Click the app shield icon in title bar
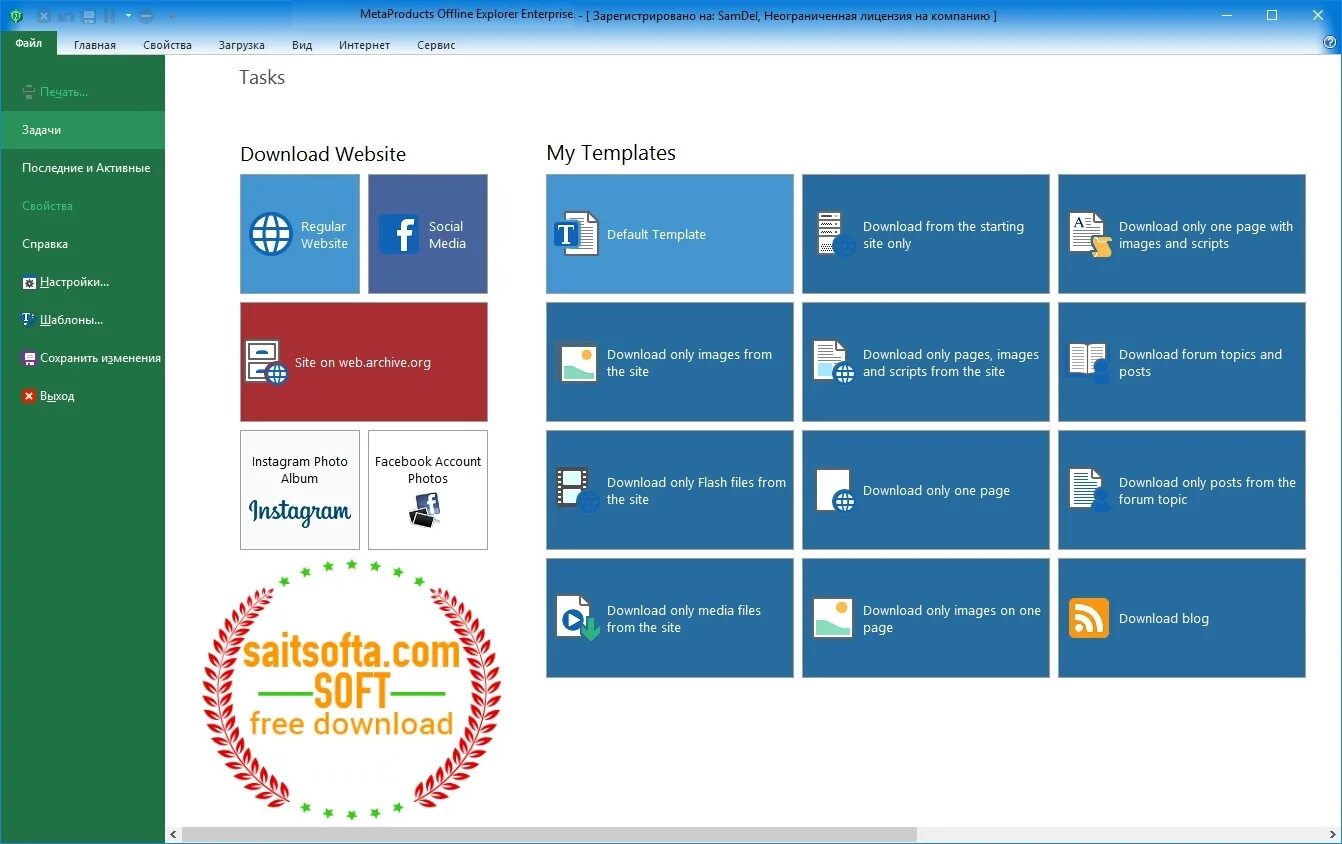The height and width of the screenshot is (844, 1342). (16, 16)
